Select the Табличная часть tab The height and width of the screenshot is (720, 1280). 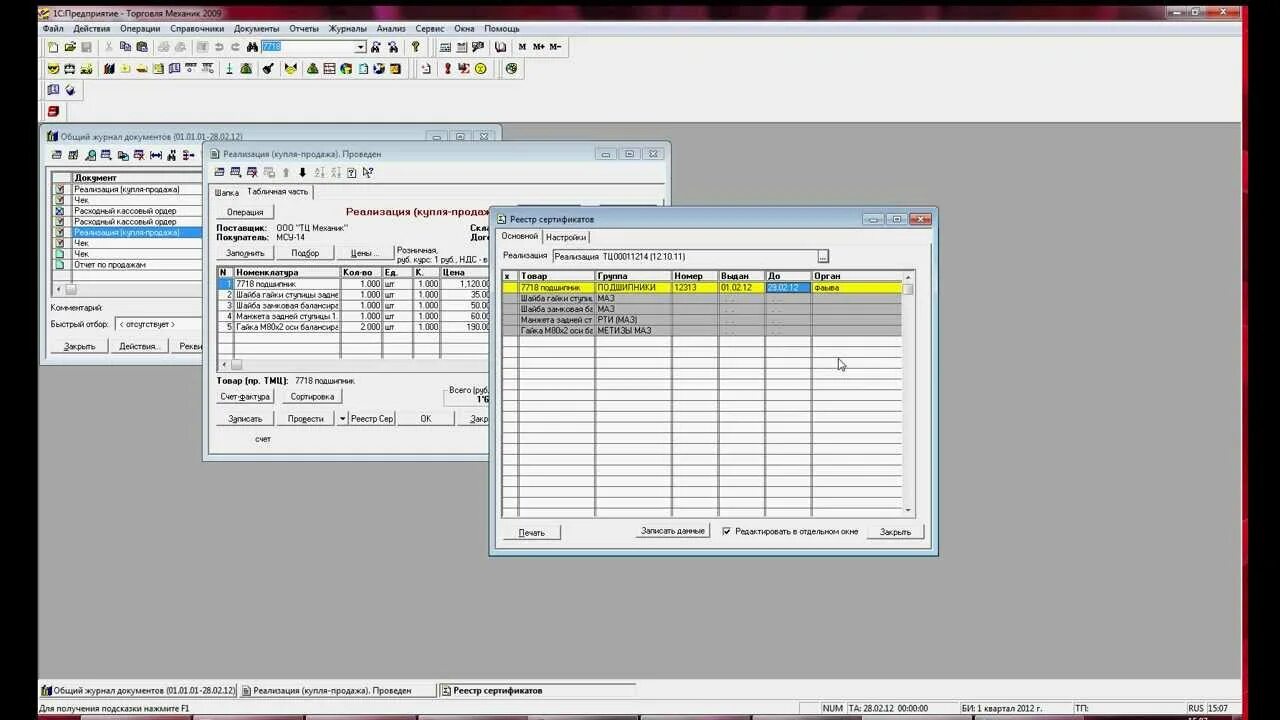pos(278,191)
